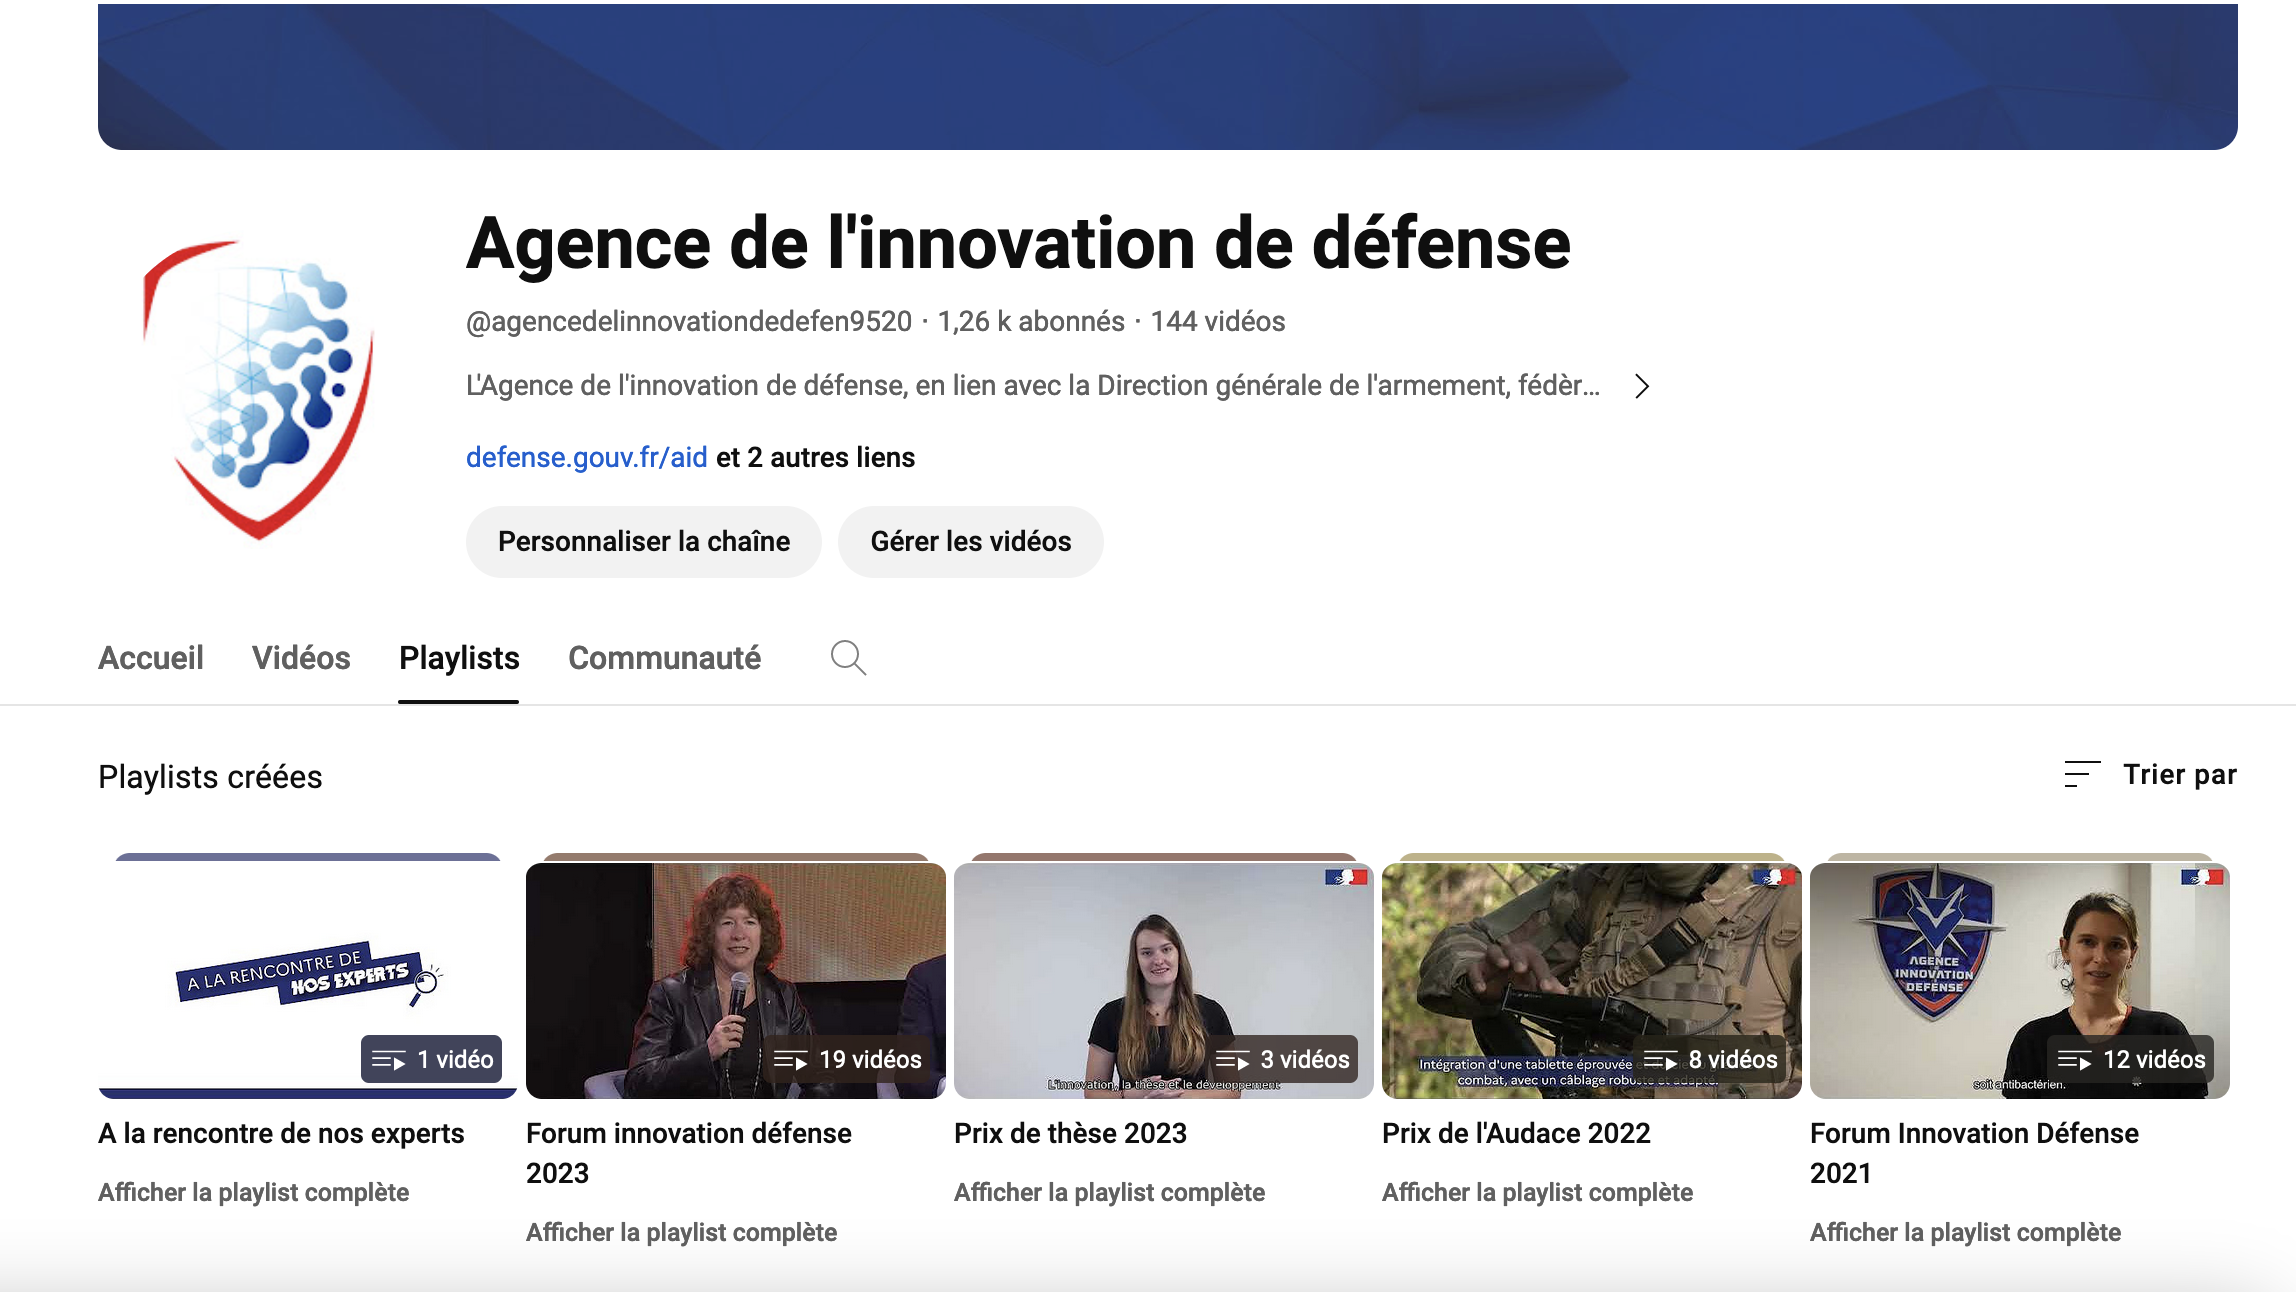Click the 19 vidéos playlist badge
This screenshot has width=2296, height=1292.
[848, 1059]
